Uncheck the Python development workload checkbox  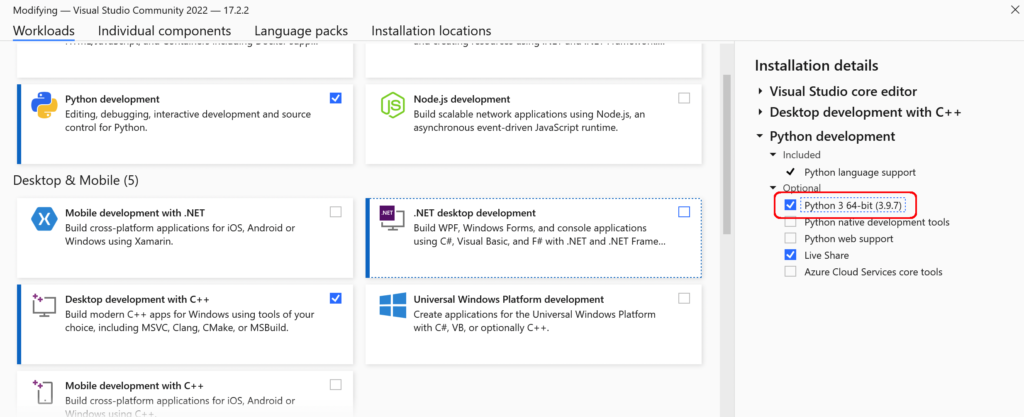tap(336, 98)
